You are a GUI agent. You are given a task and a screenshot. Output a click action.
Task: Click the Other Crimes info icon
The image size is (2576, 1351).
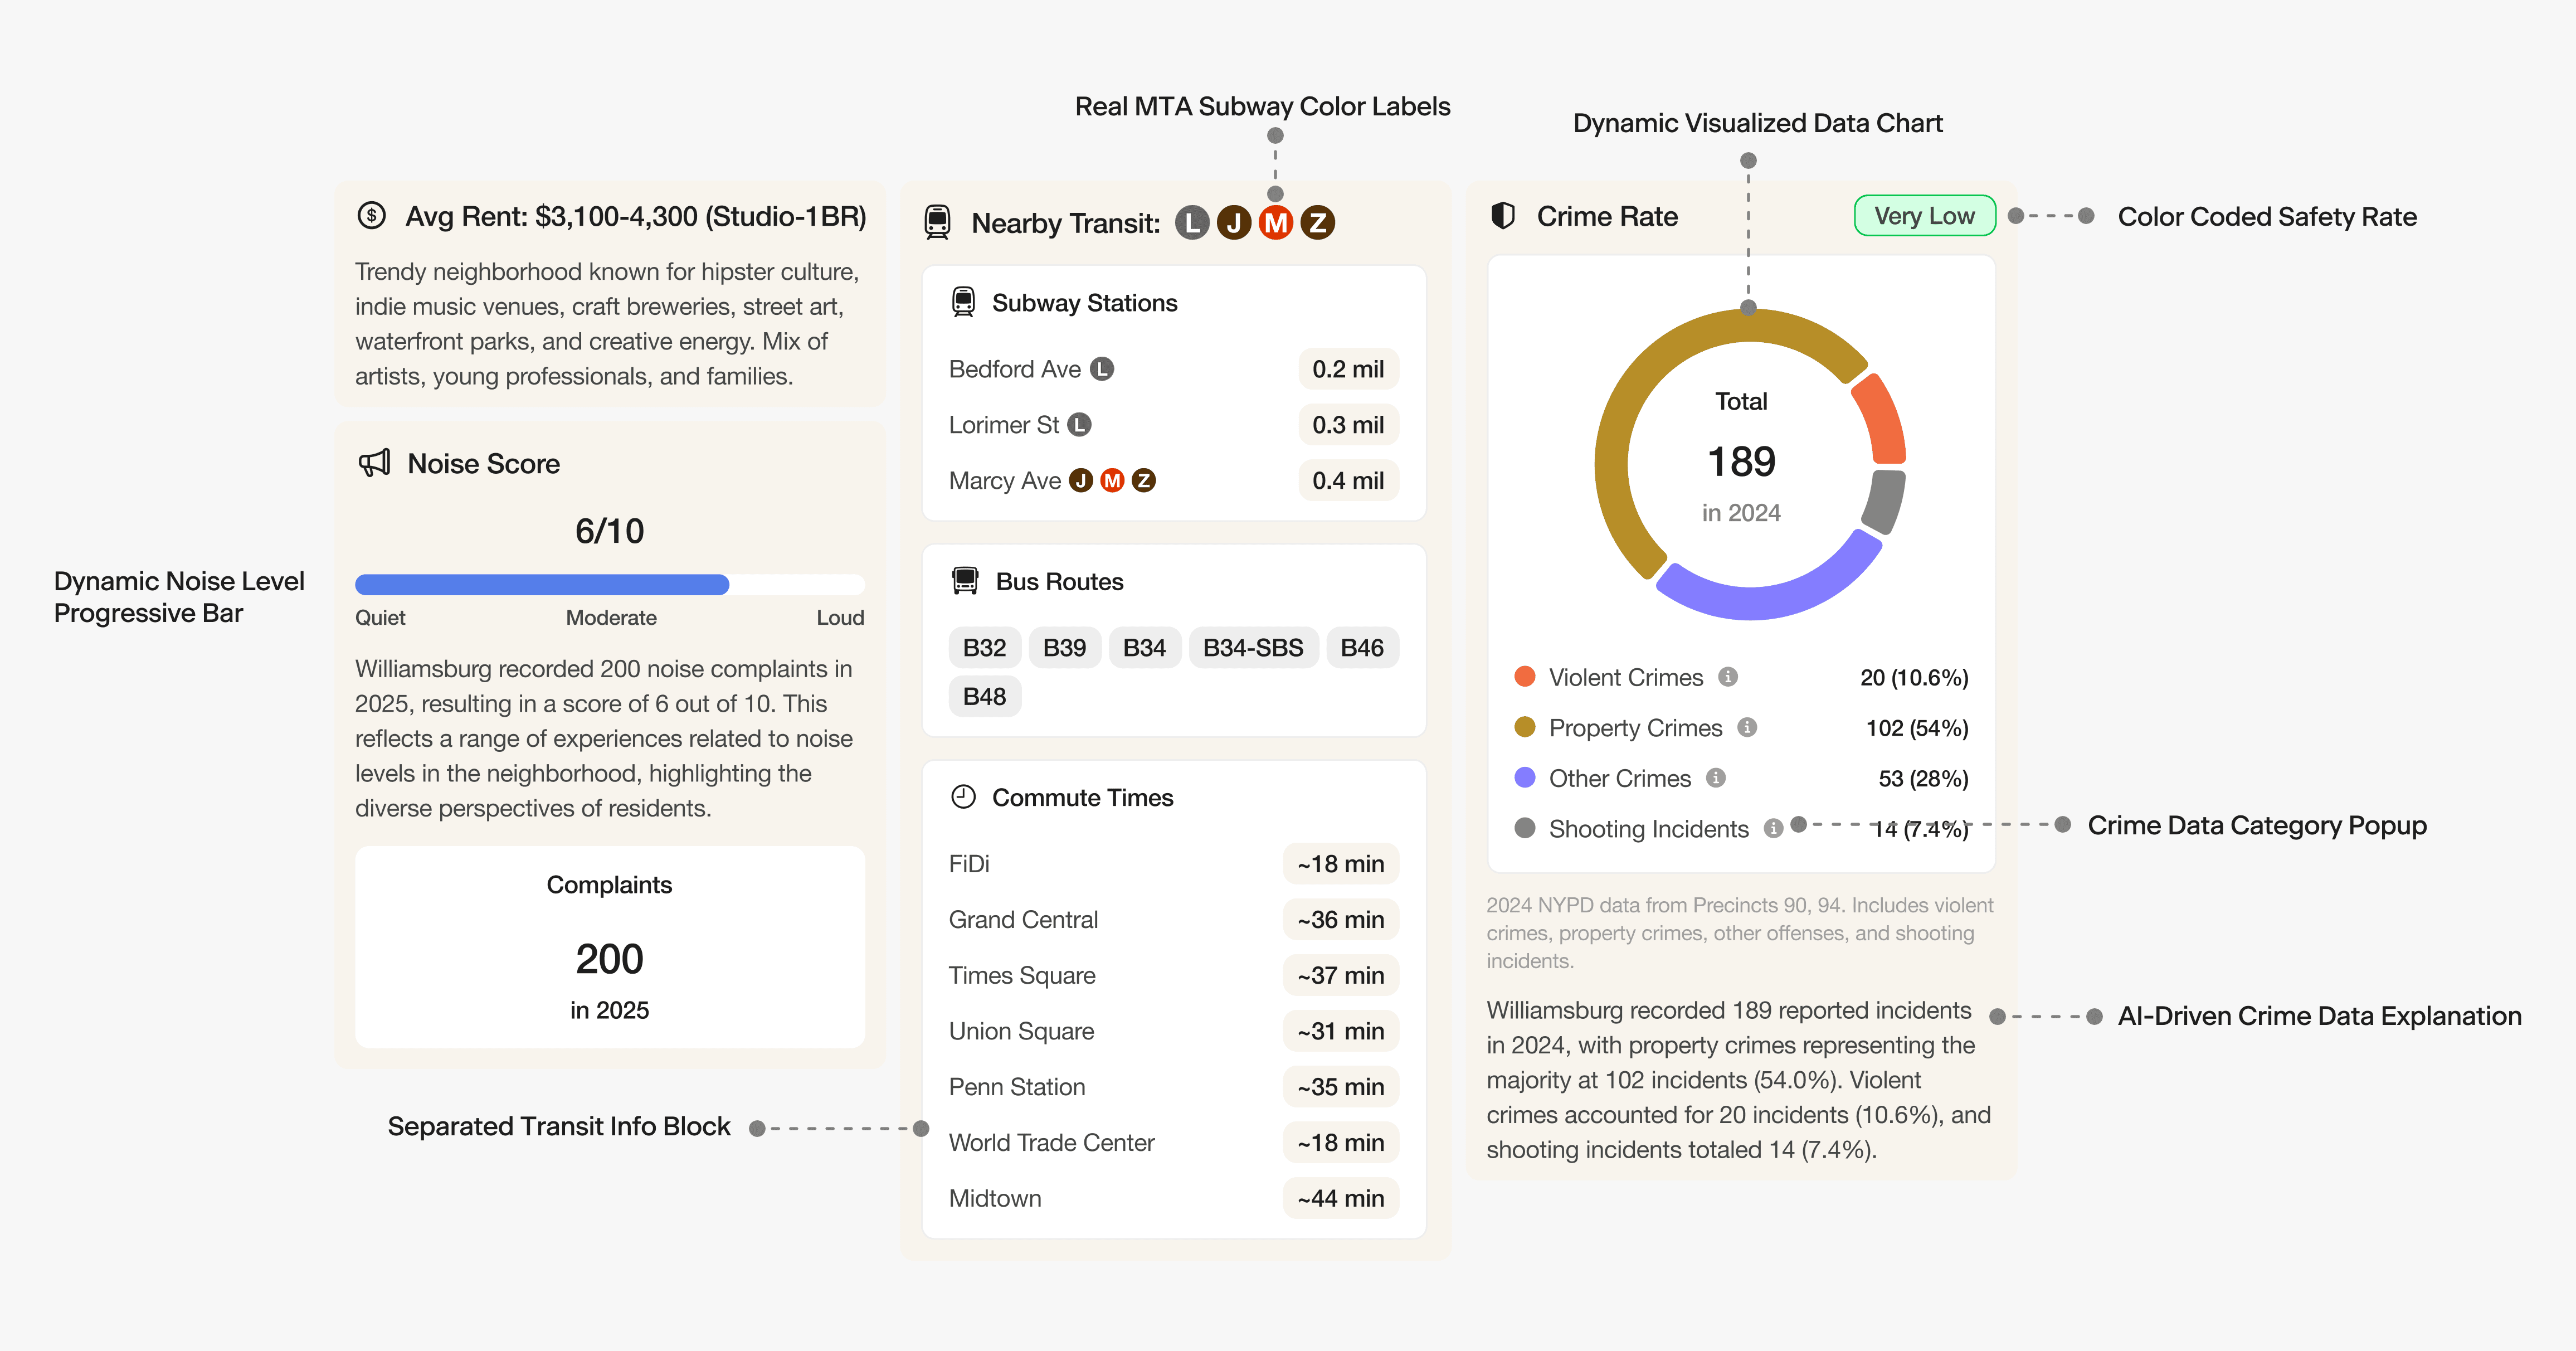(1716, 778)
